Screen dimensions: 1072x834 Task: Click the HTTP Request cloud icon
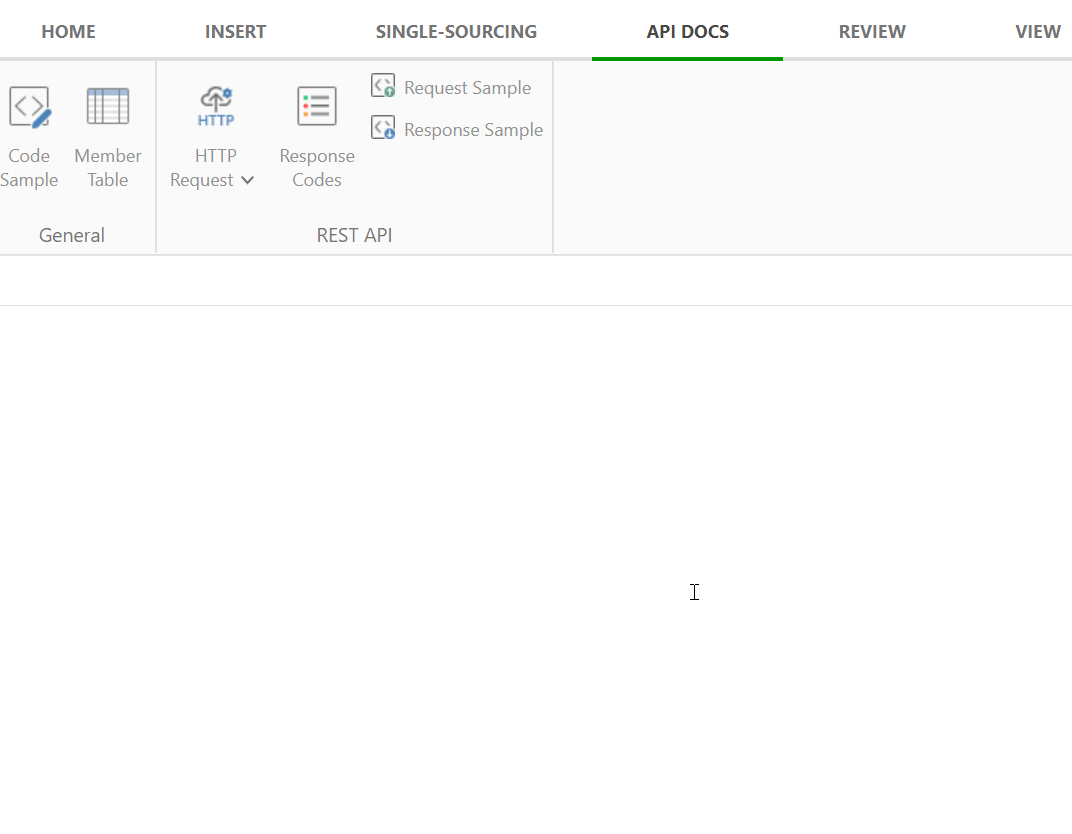tap(215, 104)
